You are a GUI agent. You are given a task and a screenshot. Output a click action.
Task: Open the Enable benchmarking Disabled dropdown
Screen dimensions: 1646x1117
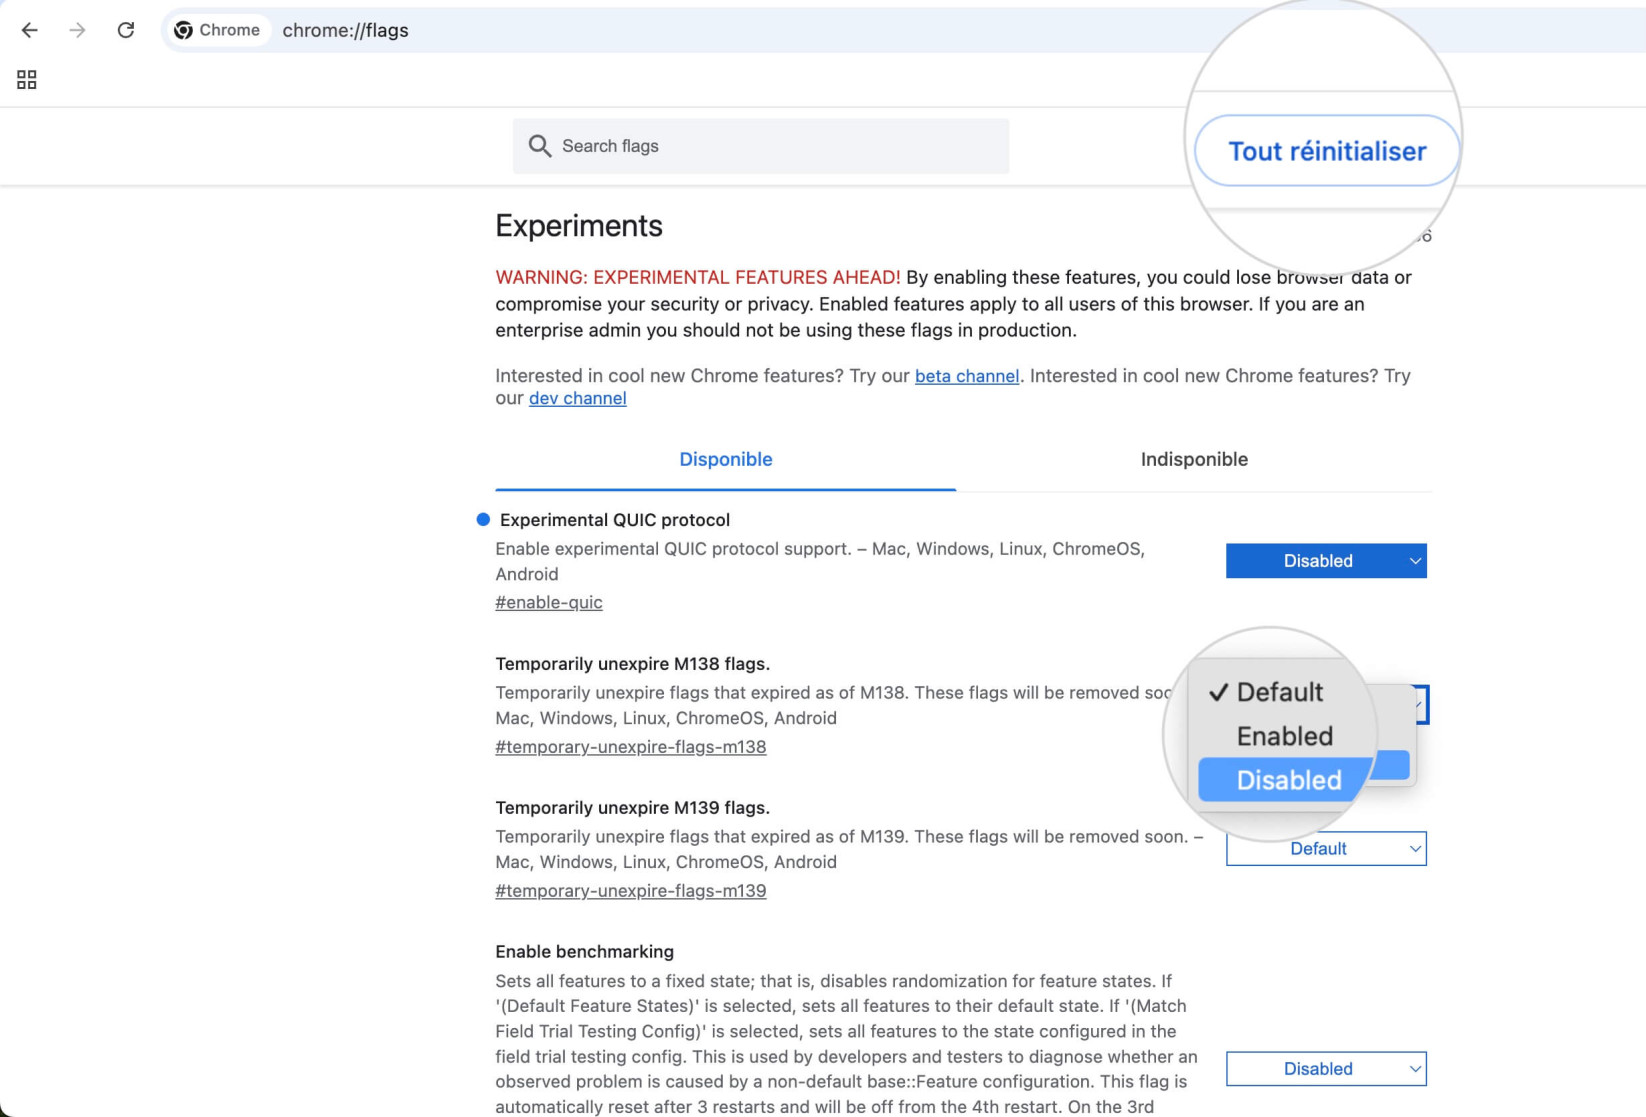coord(1326,1069)
